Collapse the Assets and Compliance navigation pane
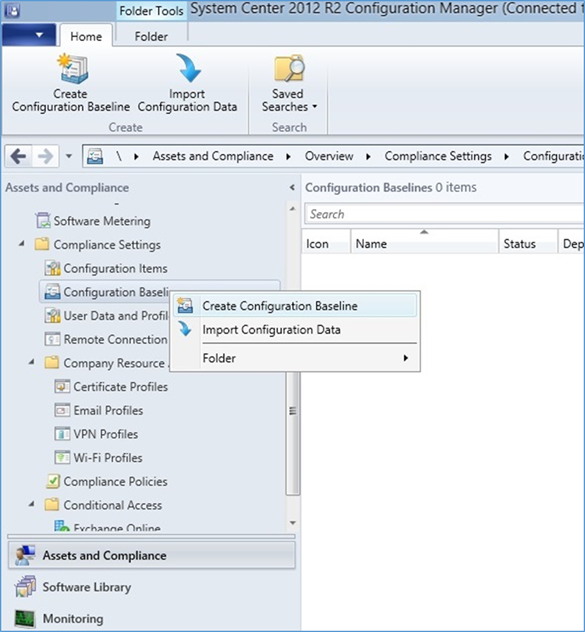Viewport: 585px width, 632px height. click(x=292, y=187)
